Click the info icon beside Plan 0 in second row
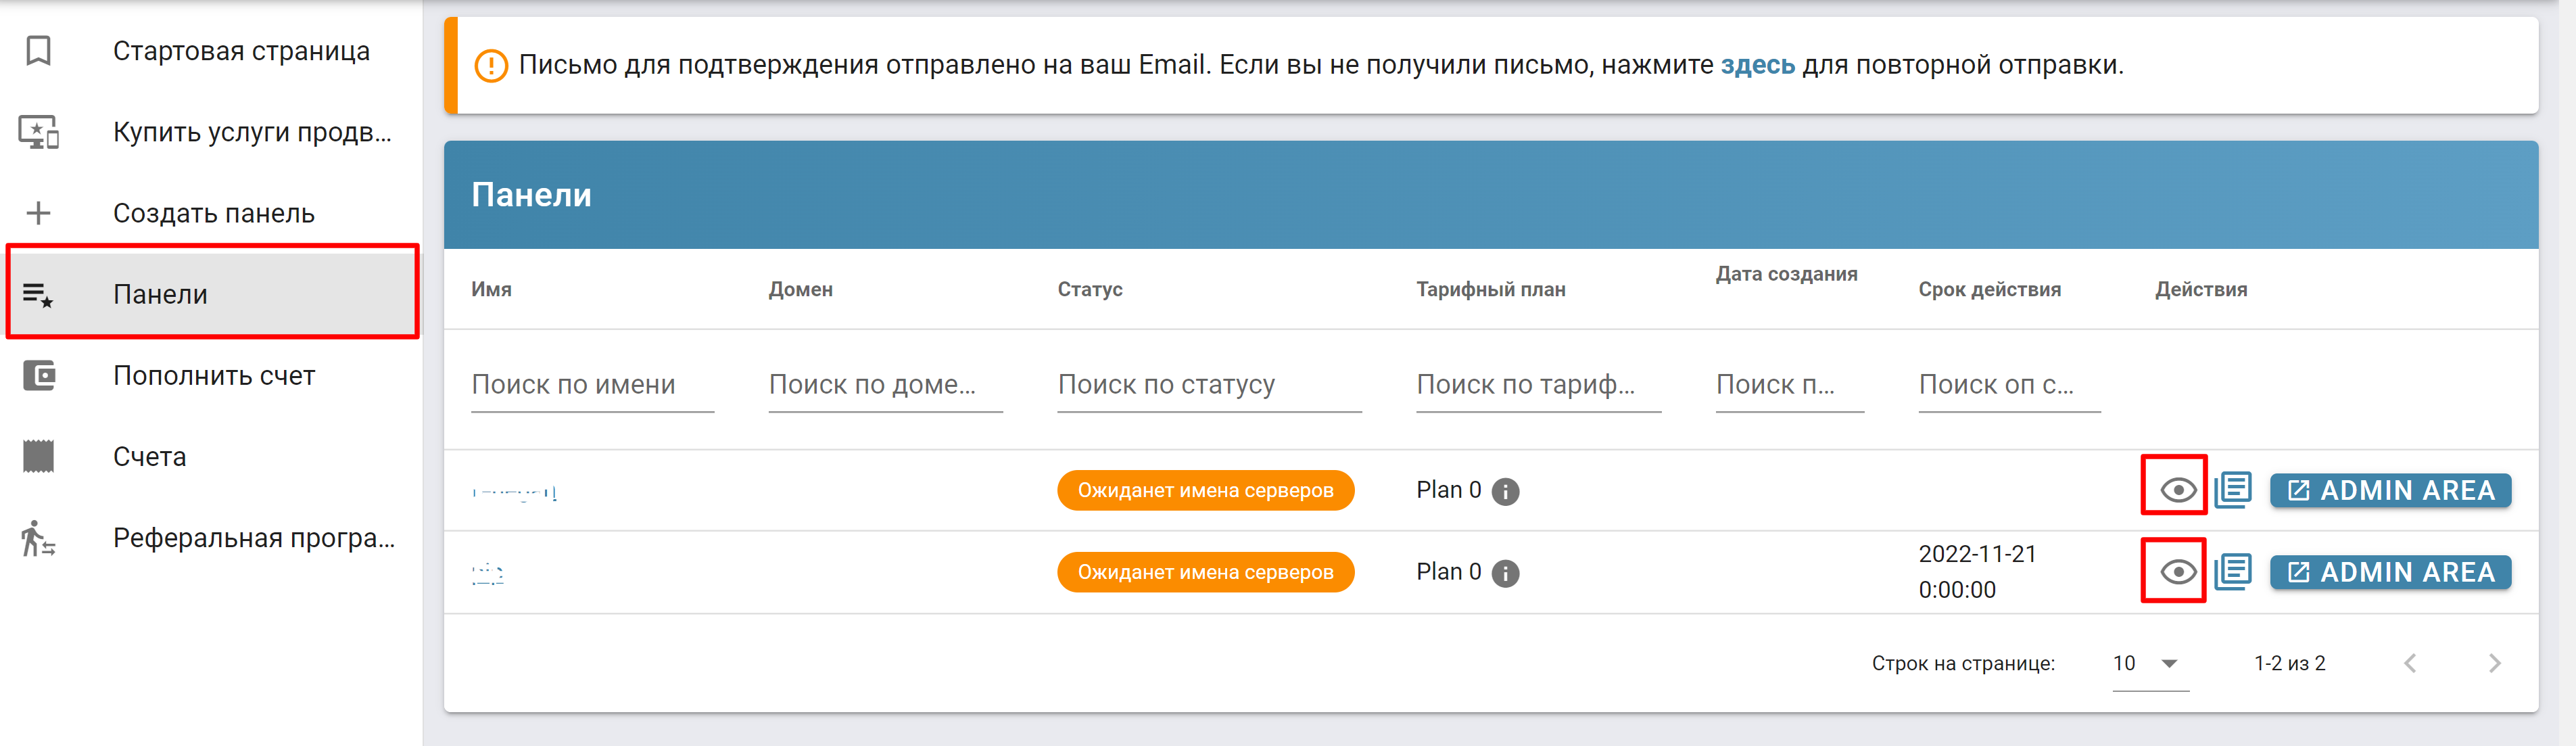Image resolution: width=2576 pixels, height=746 pixels. click(x=1505, y=573)
